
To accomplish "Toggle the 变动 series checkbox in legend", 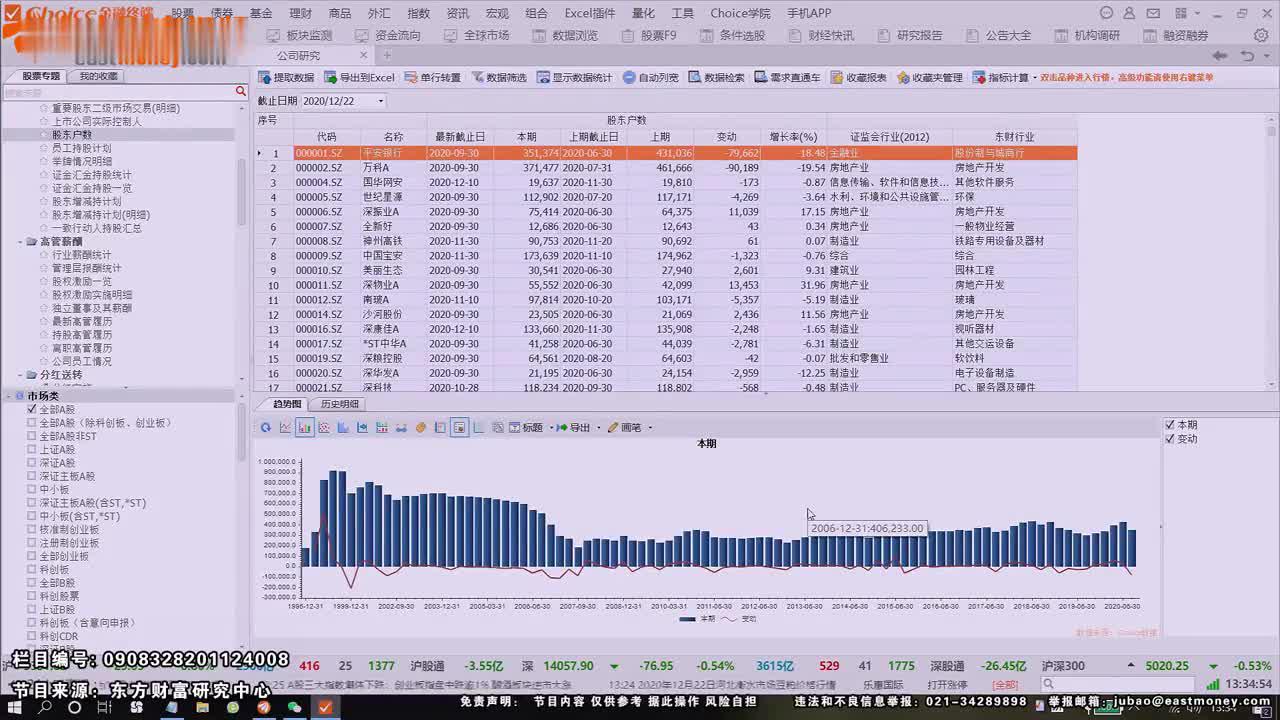I will [1171, 439].
